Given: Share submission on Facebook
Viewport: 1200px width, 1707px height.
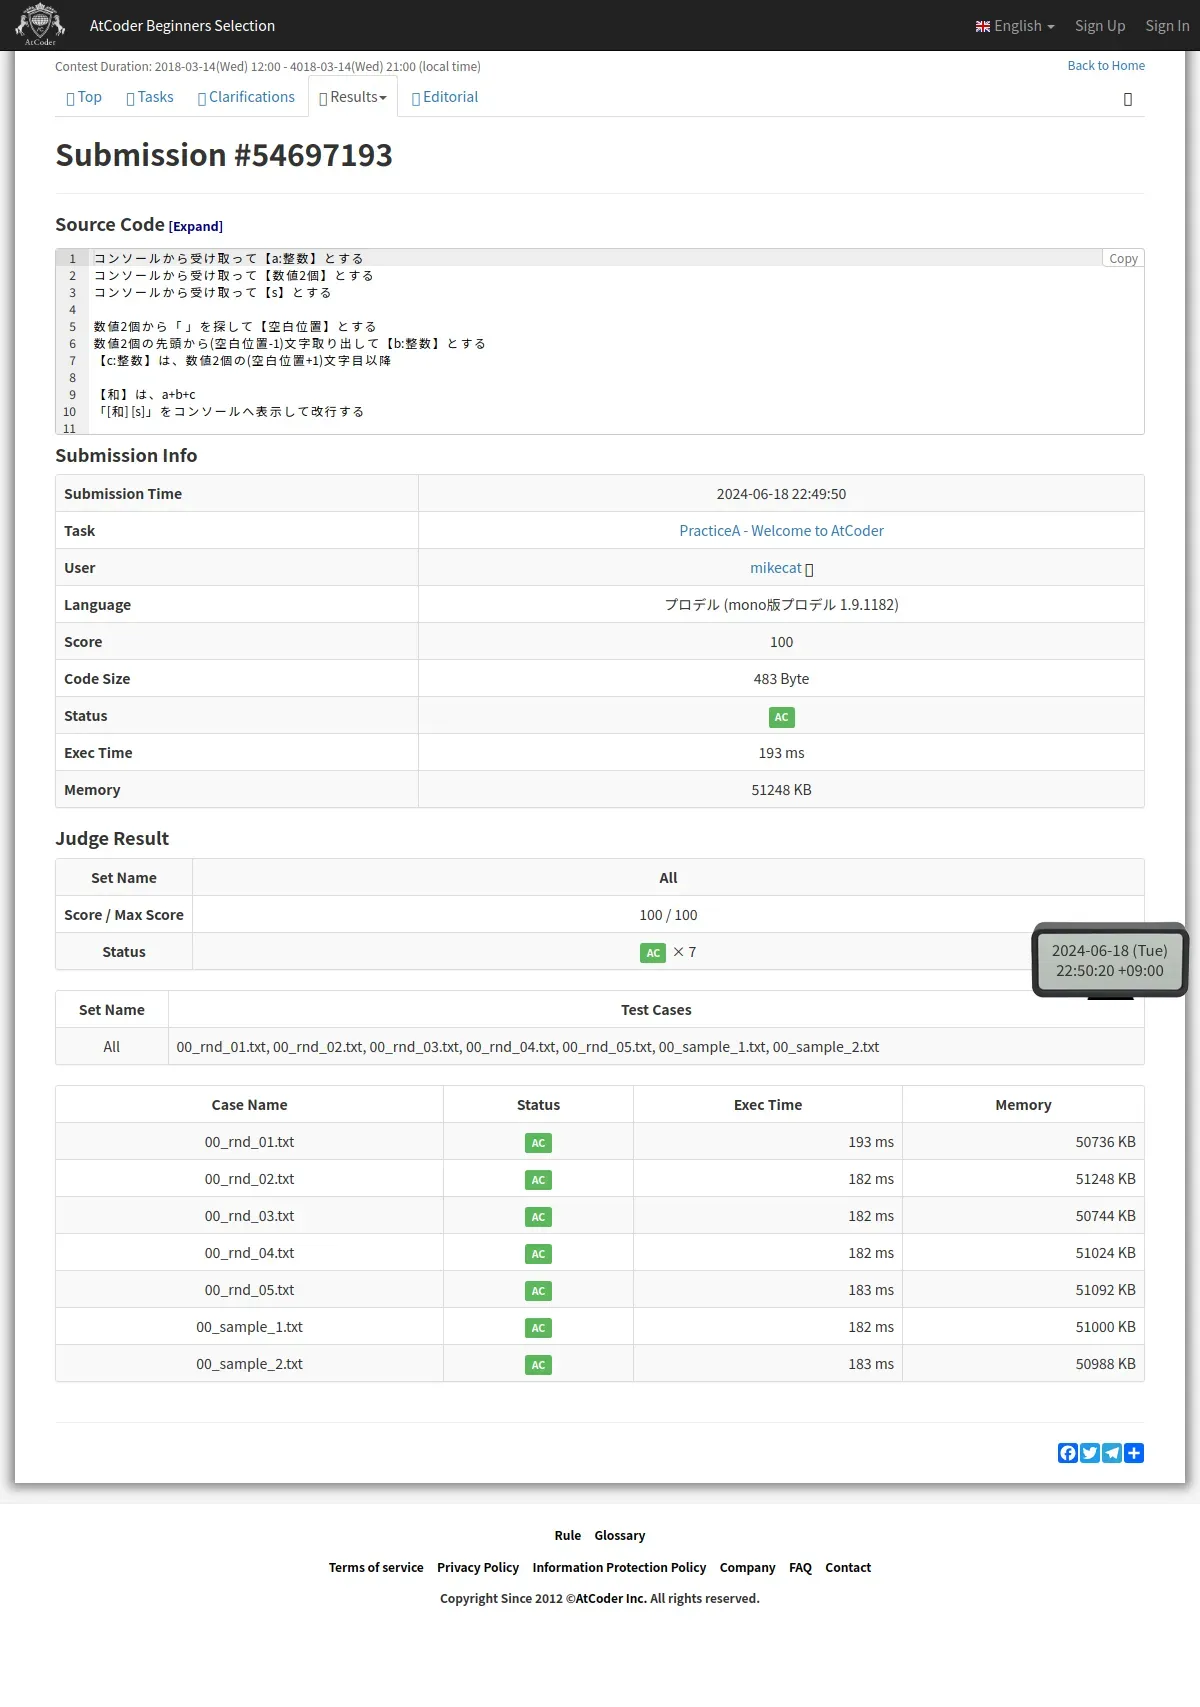Looking at the screenshot, I should pos(1068,1453).
